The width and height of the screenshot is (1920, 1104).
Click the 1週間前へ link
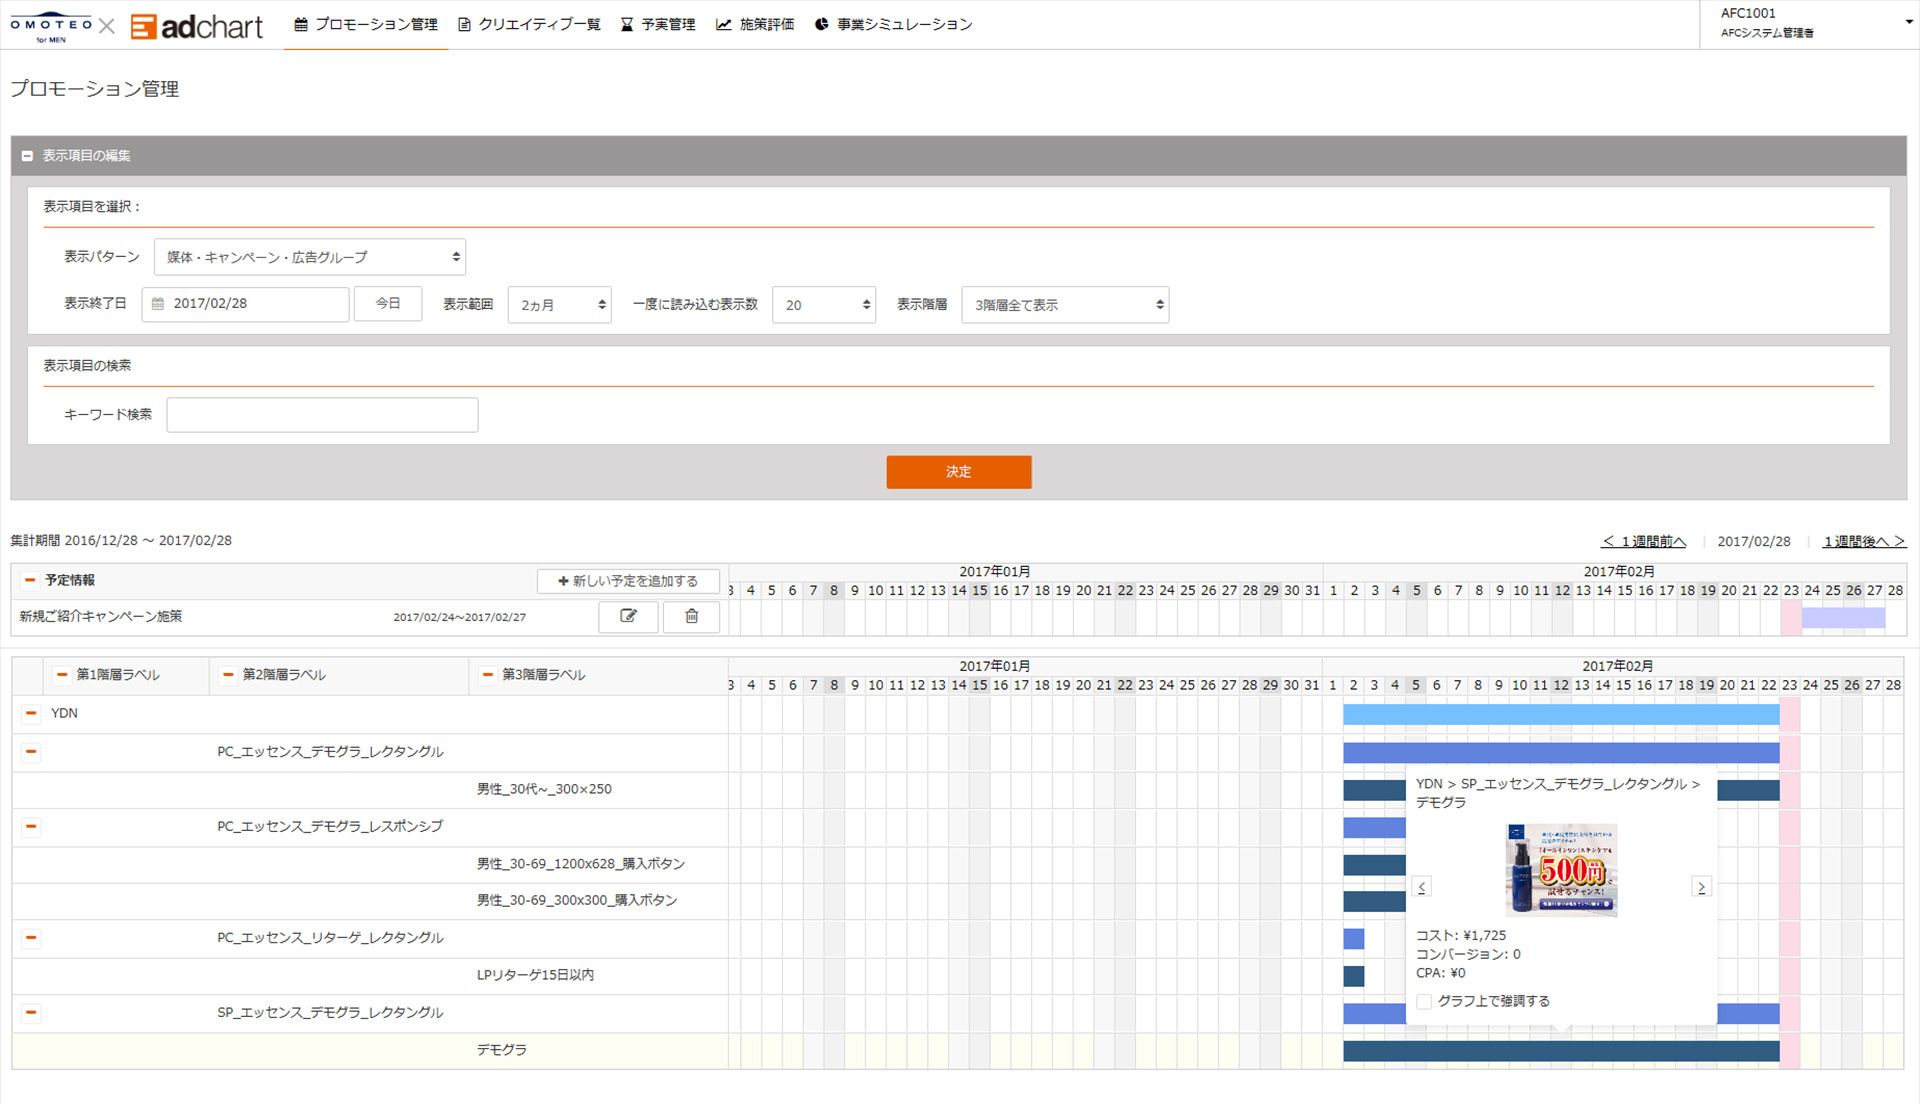pos(1643,541)
